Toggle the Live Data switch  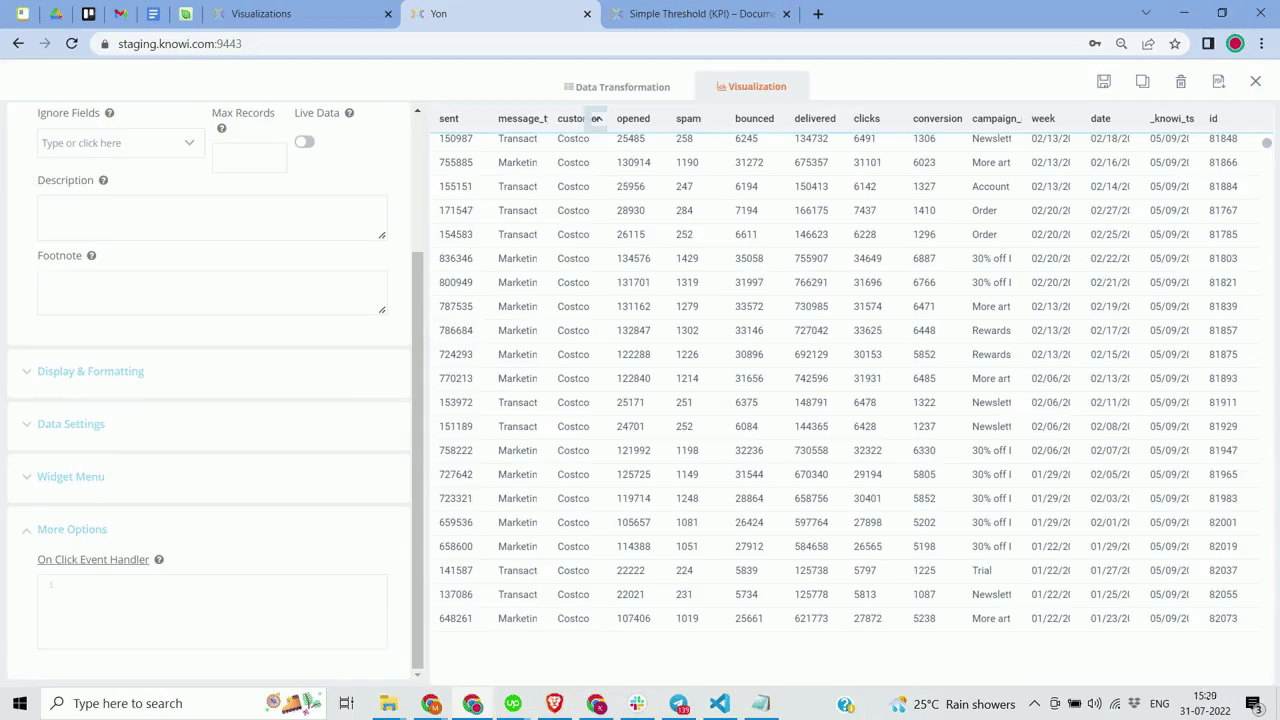pos(304,142)
